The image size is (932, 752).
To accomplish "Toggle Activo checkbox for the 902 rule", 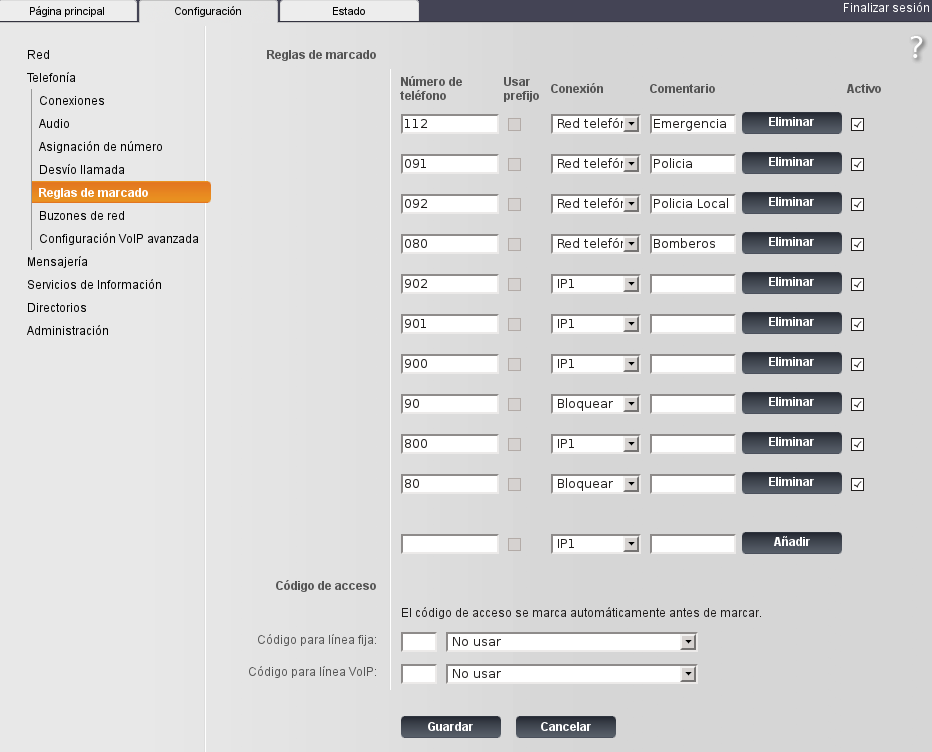I will point(857,285).
